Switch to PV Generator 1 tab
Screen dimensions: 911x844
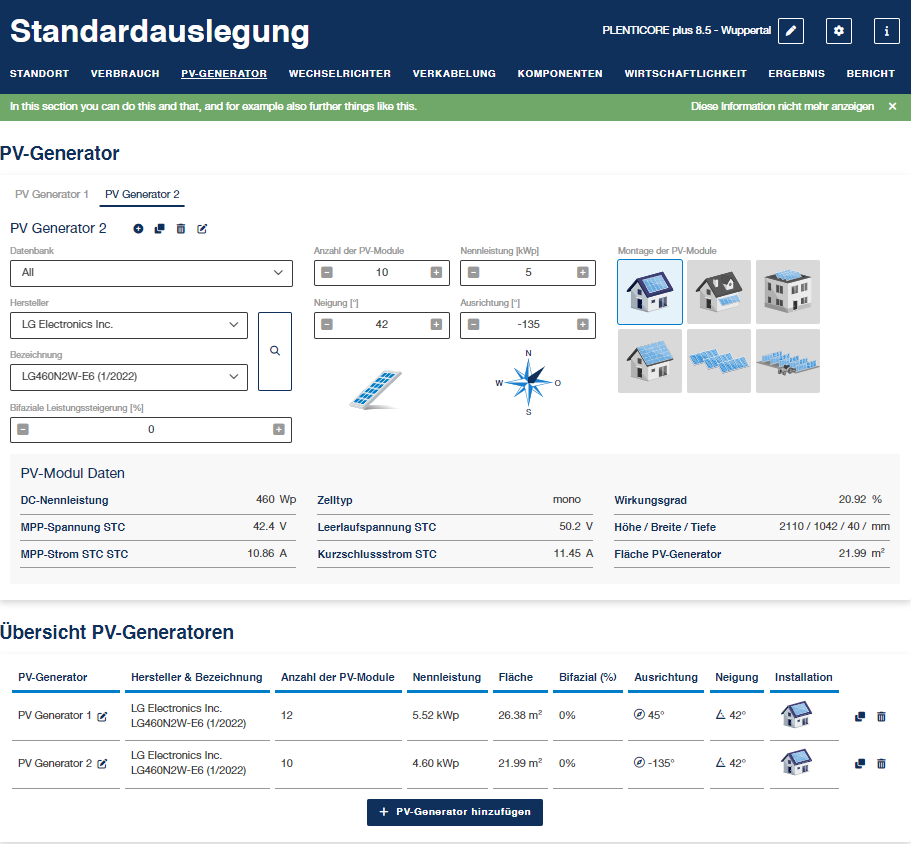52,194
